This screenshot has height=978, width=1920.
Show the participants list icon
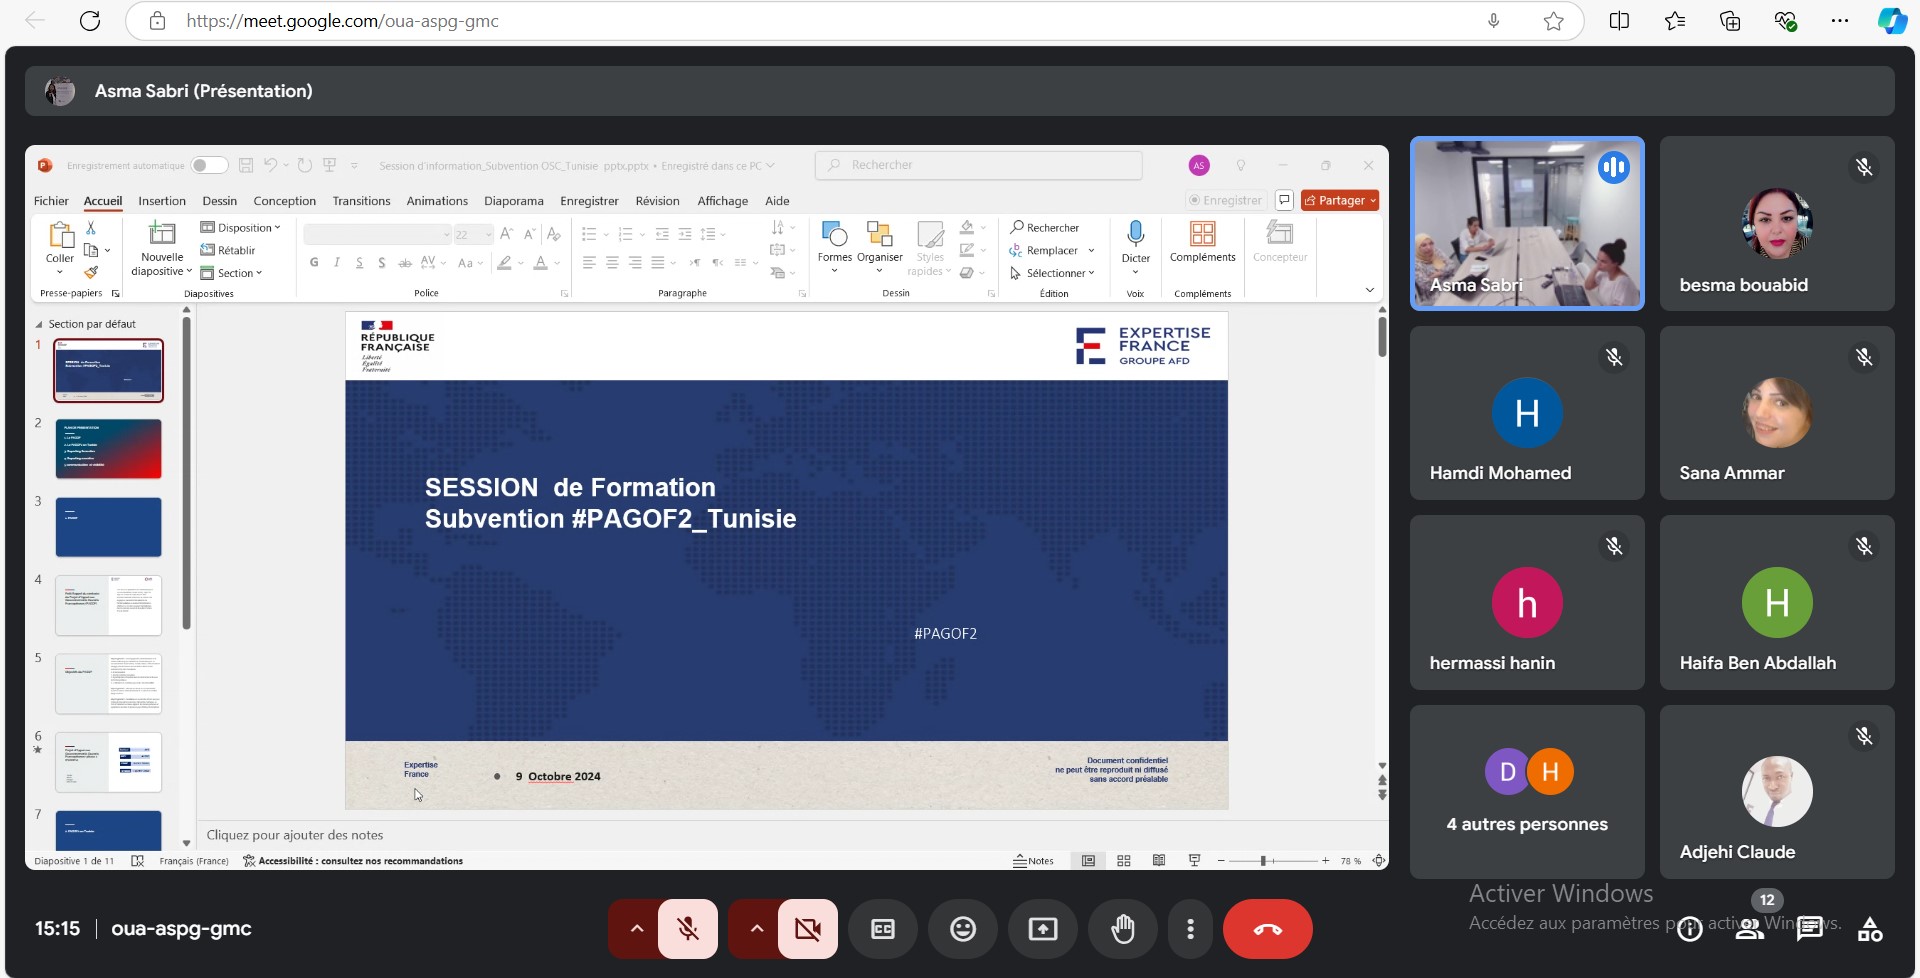point(1749,929)
